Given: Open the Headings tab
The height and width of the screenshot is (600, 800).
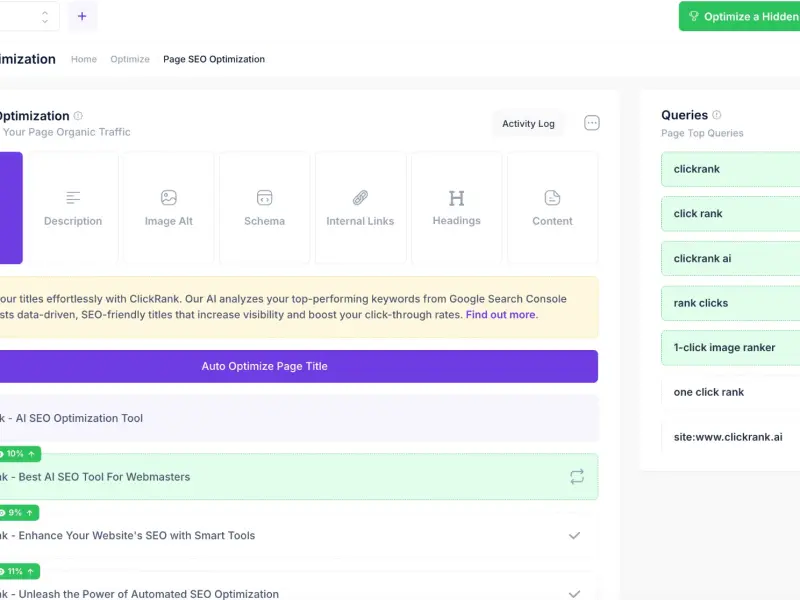Looking at the screenshot, I should coord(456,208).
